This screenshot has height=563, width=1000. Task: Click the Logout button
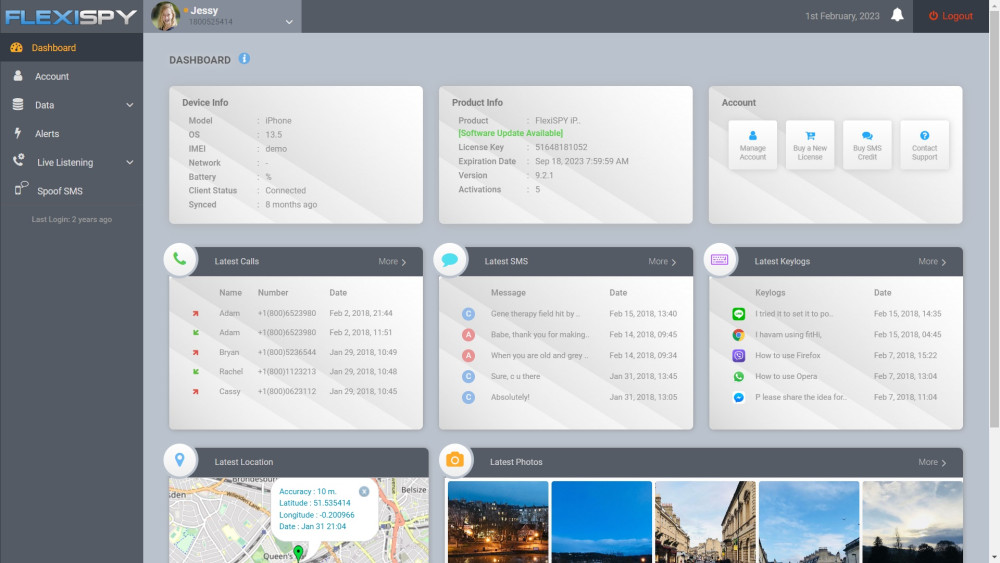[x=950, y=16]
